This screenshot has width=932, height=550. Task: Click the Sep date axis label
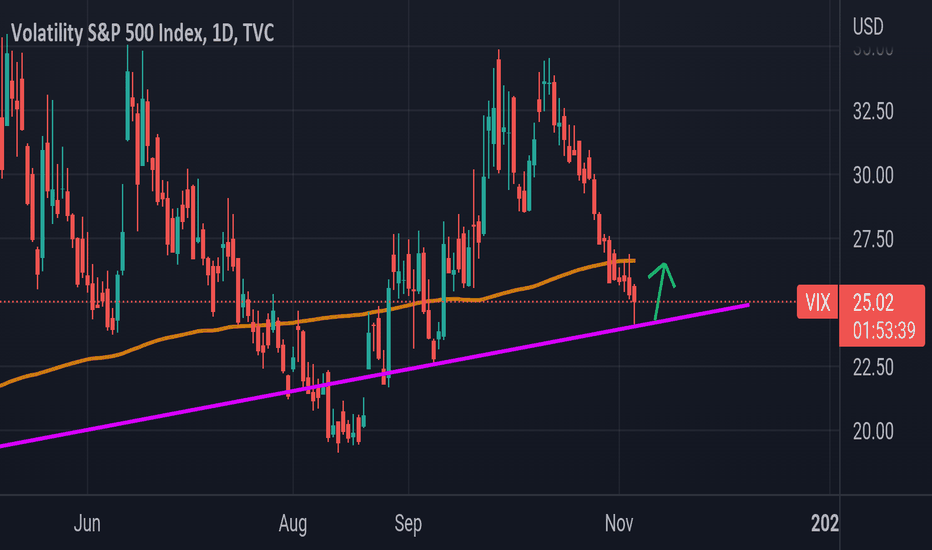(408, 524)
